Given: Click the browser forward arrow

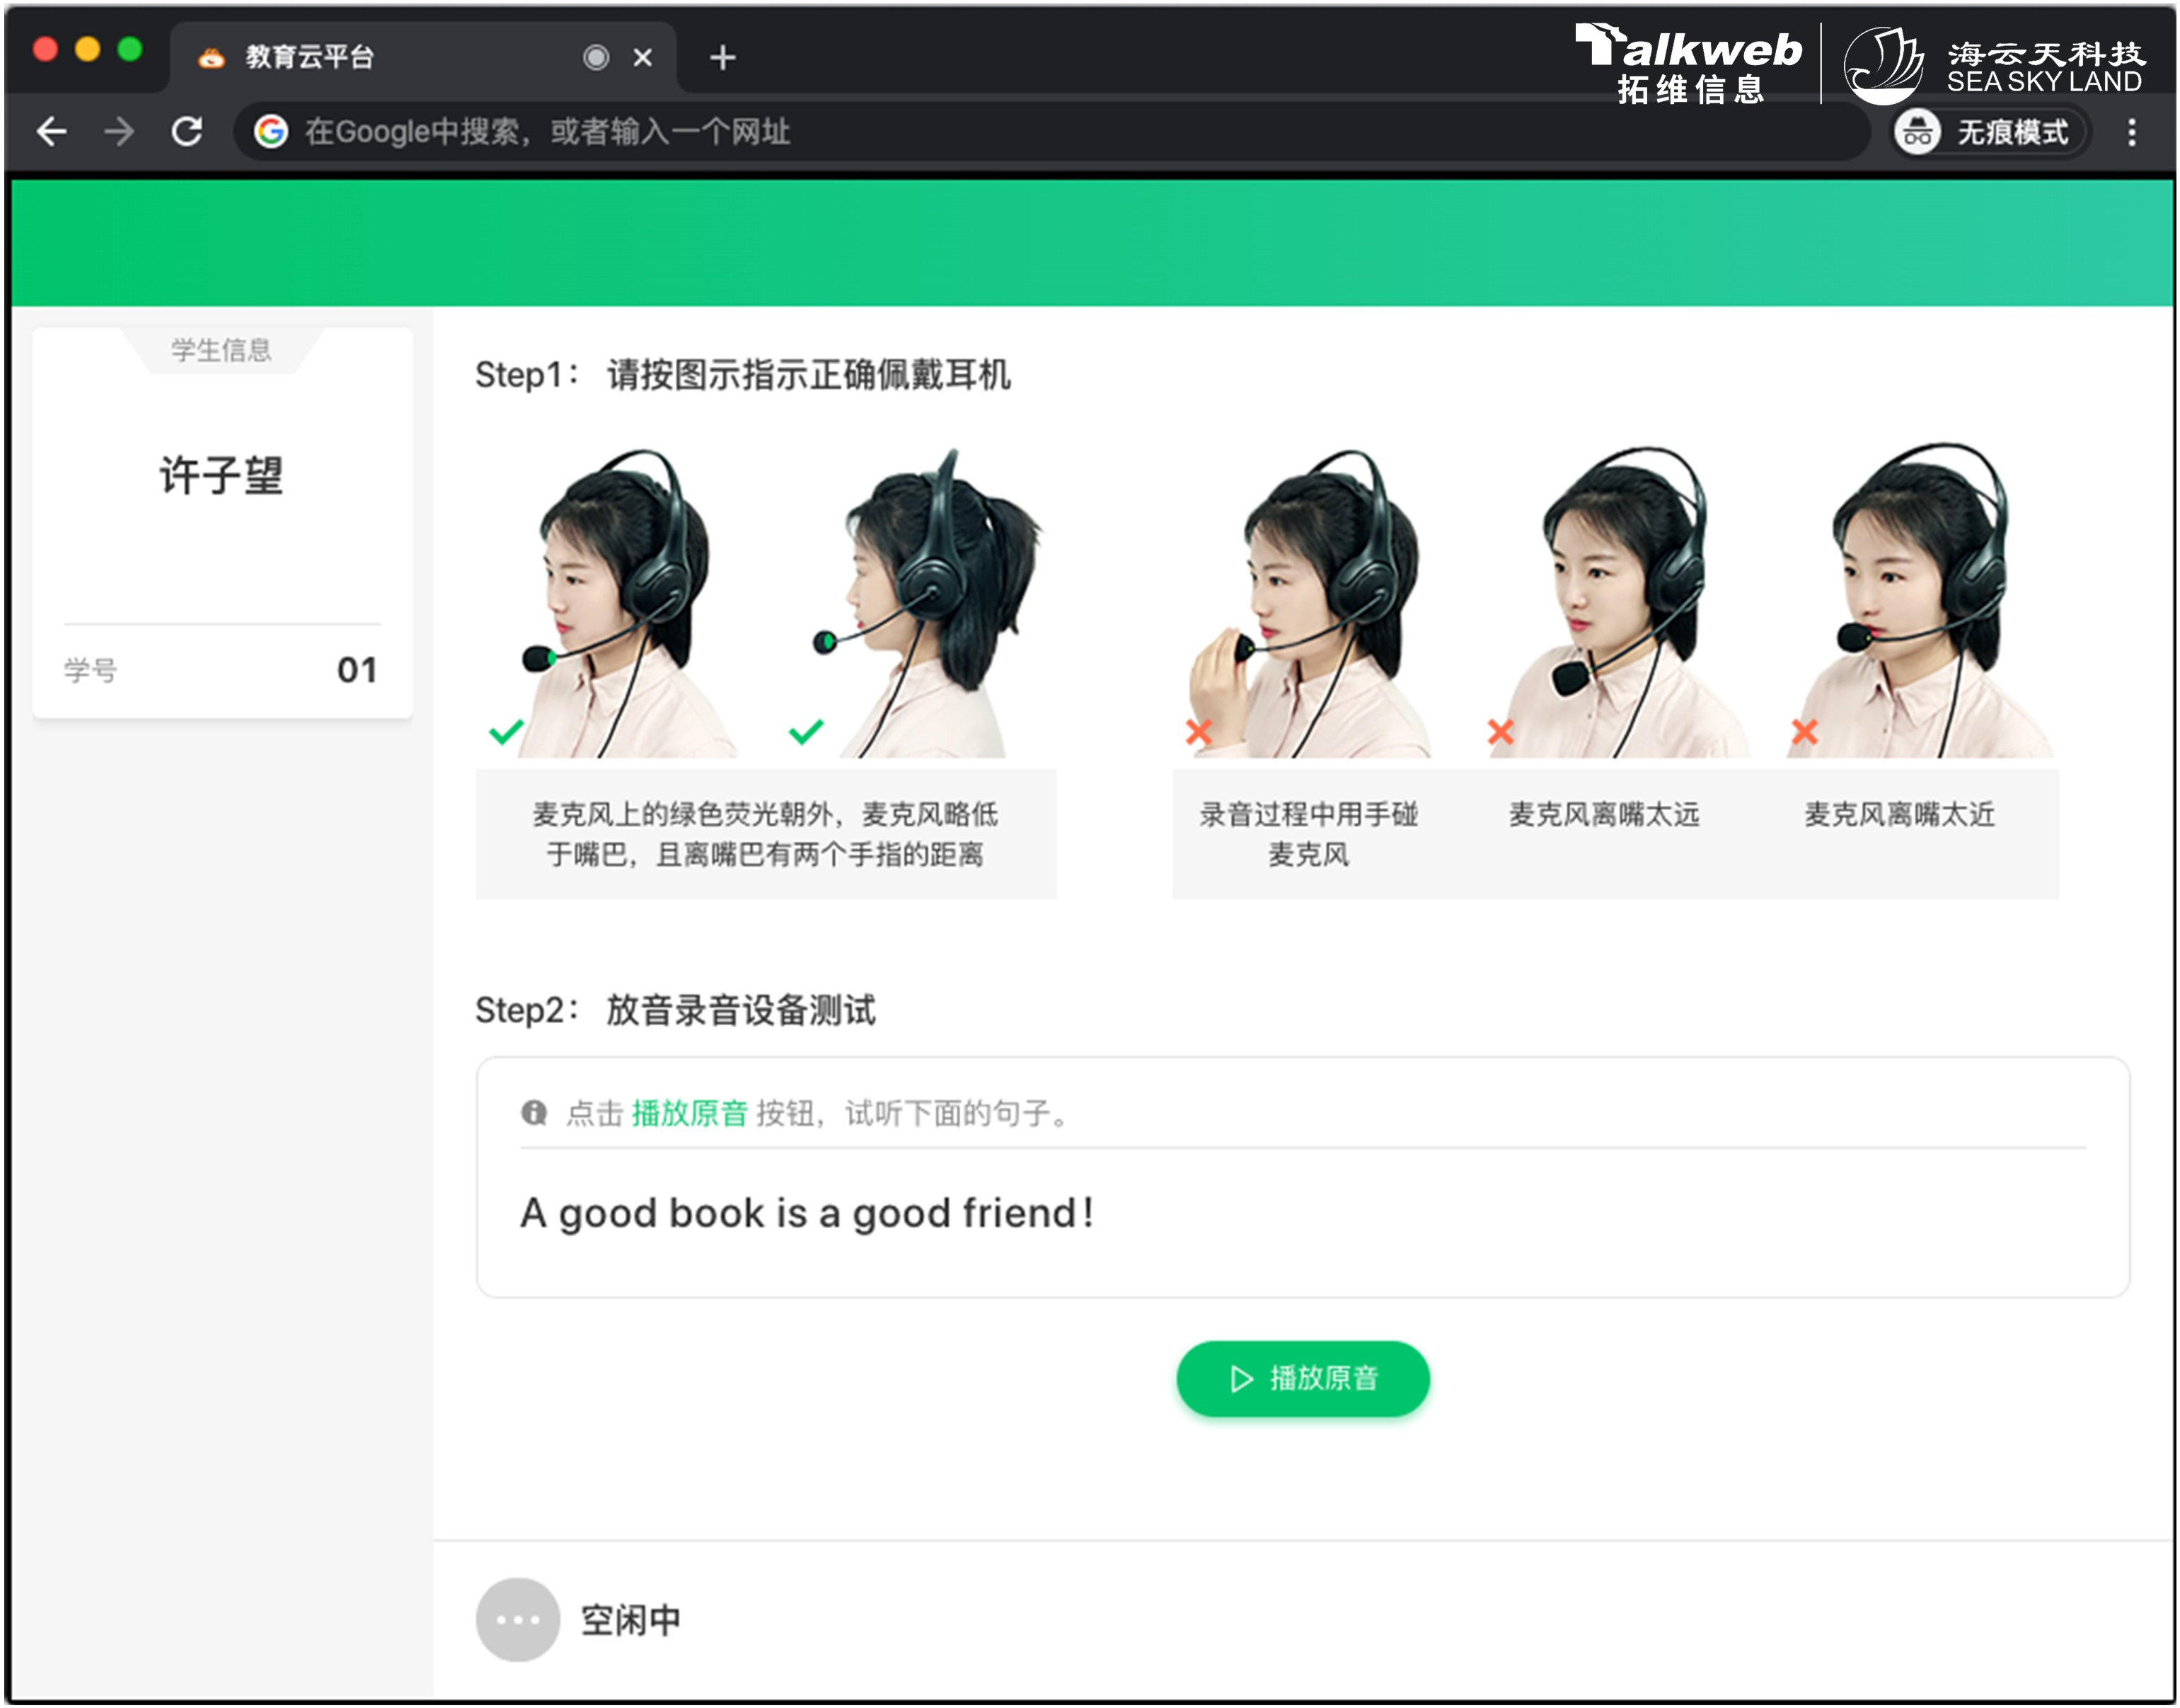Looking at the screenshot, I should coord(119,131).
